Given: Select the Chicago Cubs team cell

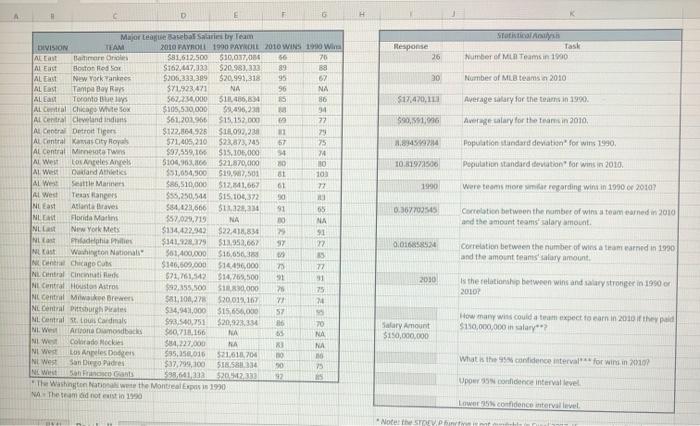Looking at the screenshot, I should 114,264.
